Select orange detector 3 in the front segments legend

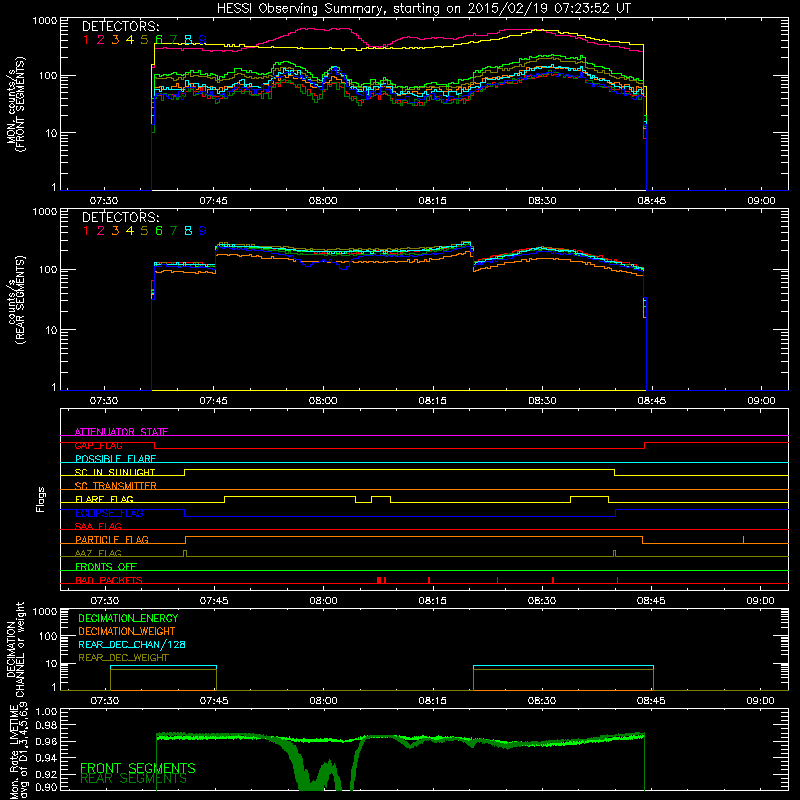(x=115, y=40)
